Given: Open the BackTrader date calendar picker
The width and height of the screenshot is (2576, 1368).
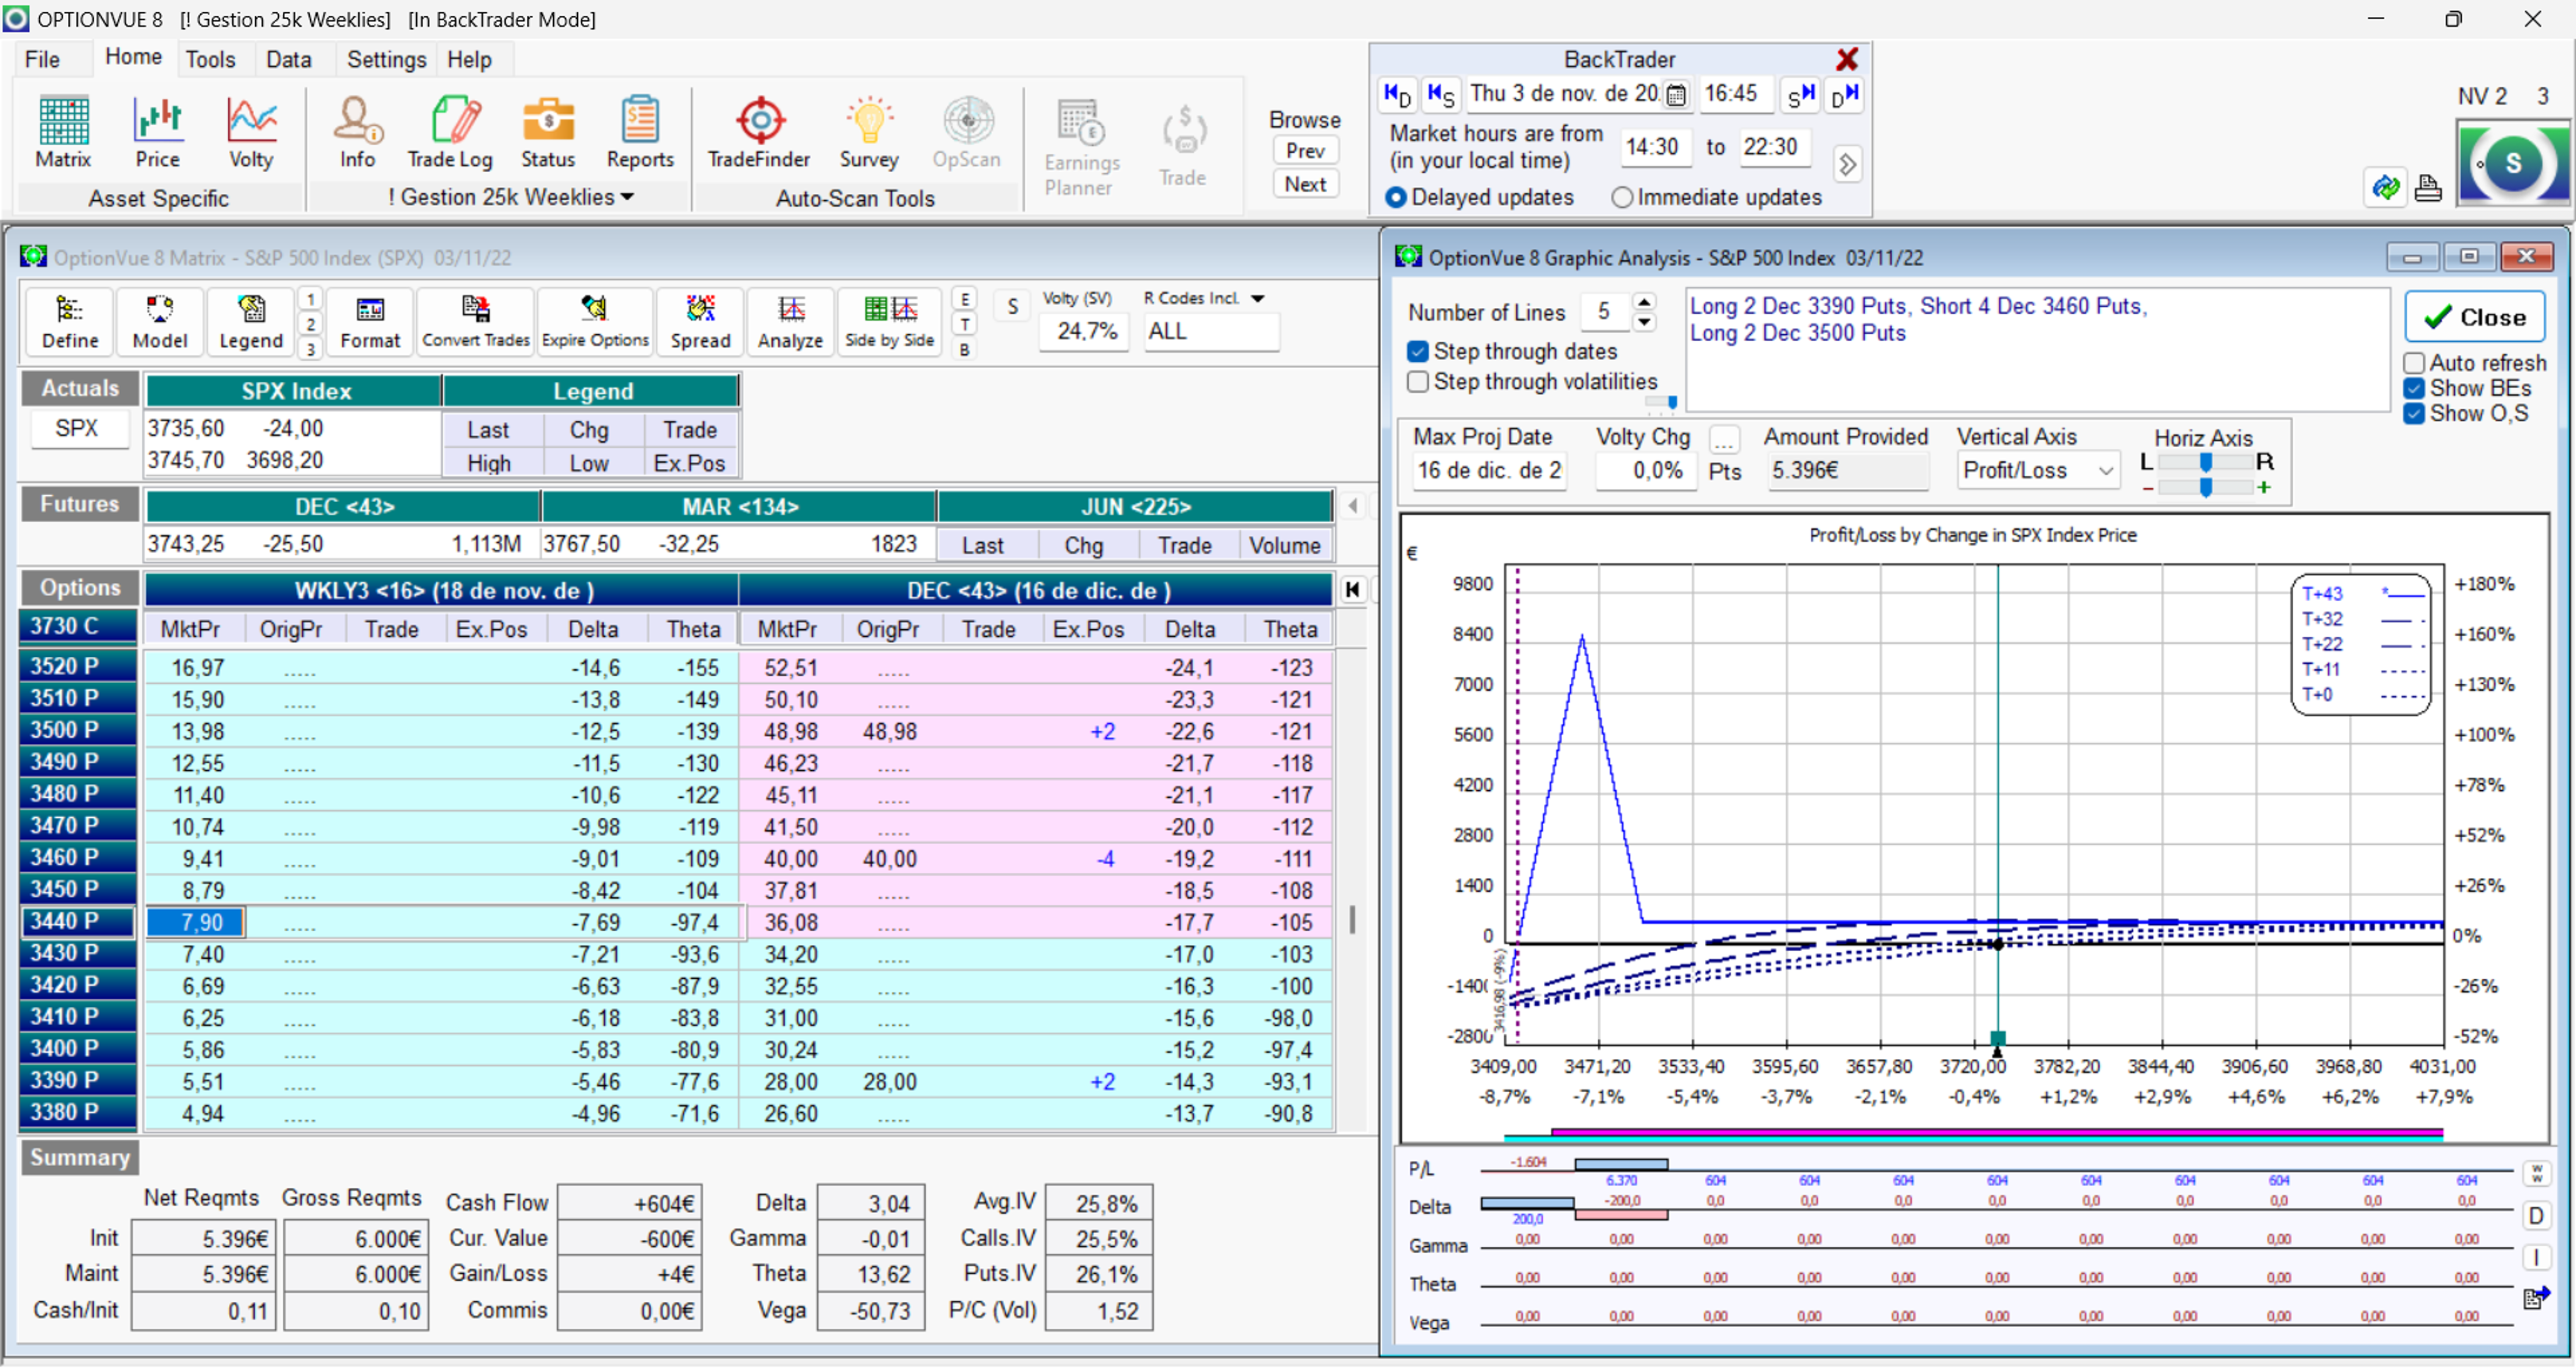Looking at the screenshot, I should click(x=1677, y=95).
